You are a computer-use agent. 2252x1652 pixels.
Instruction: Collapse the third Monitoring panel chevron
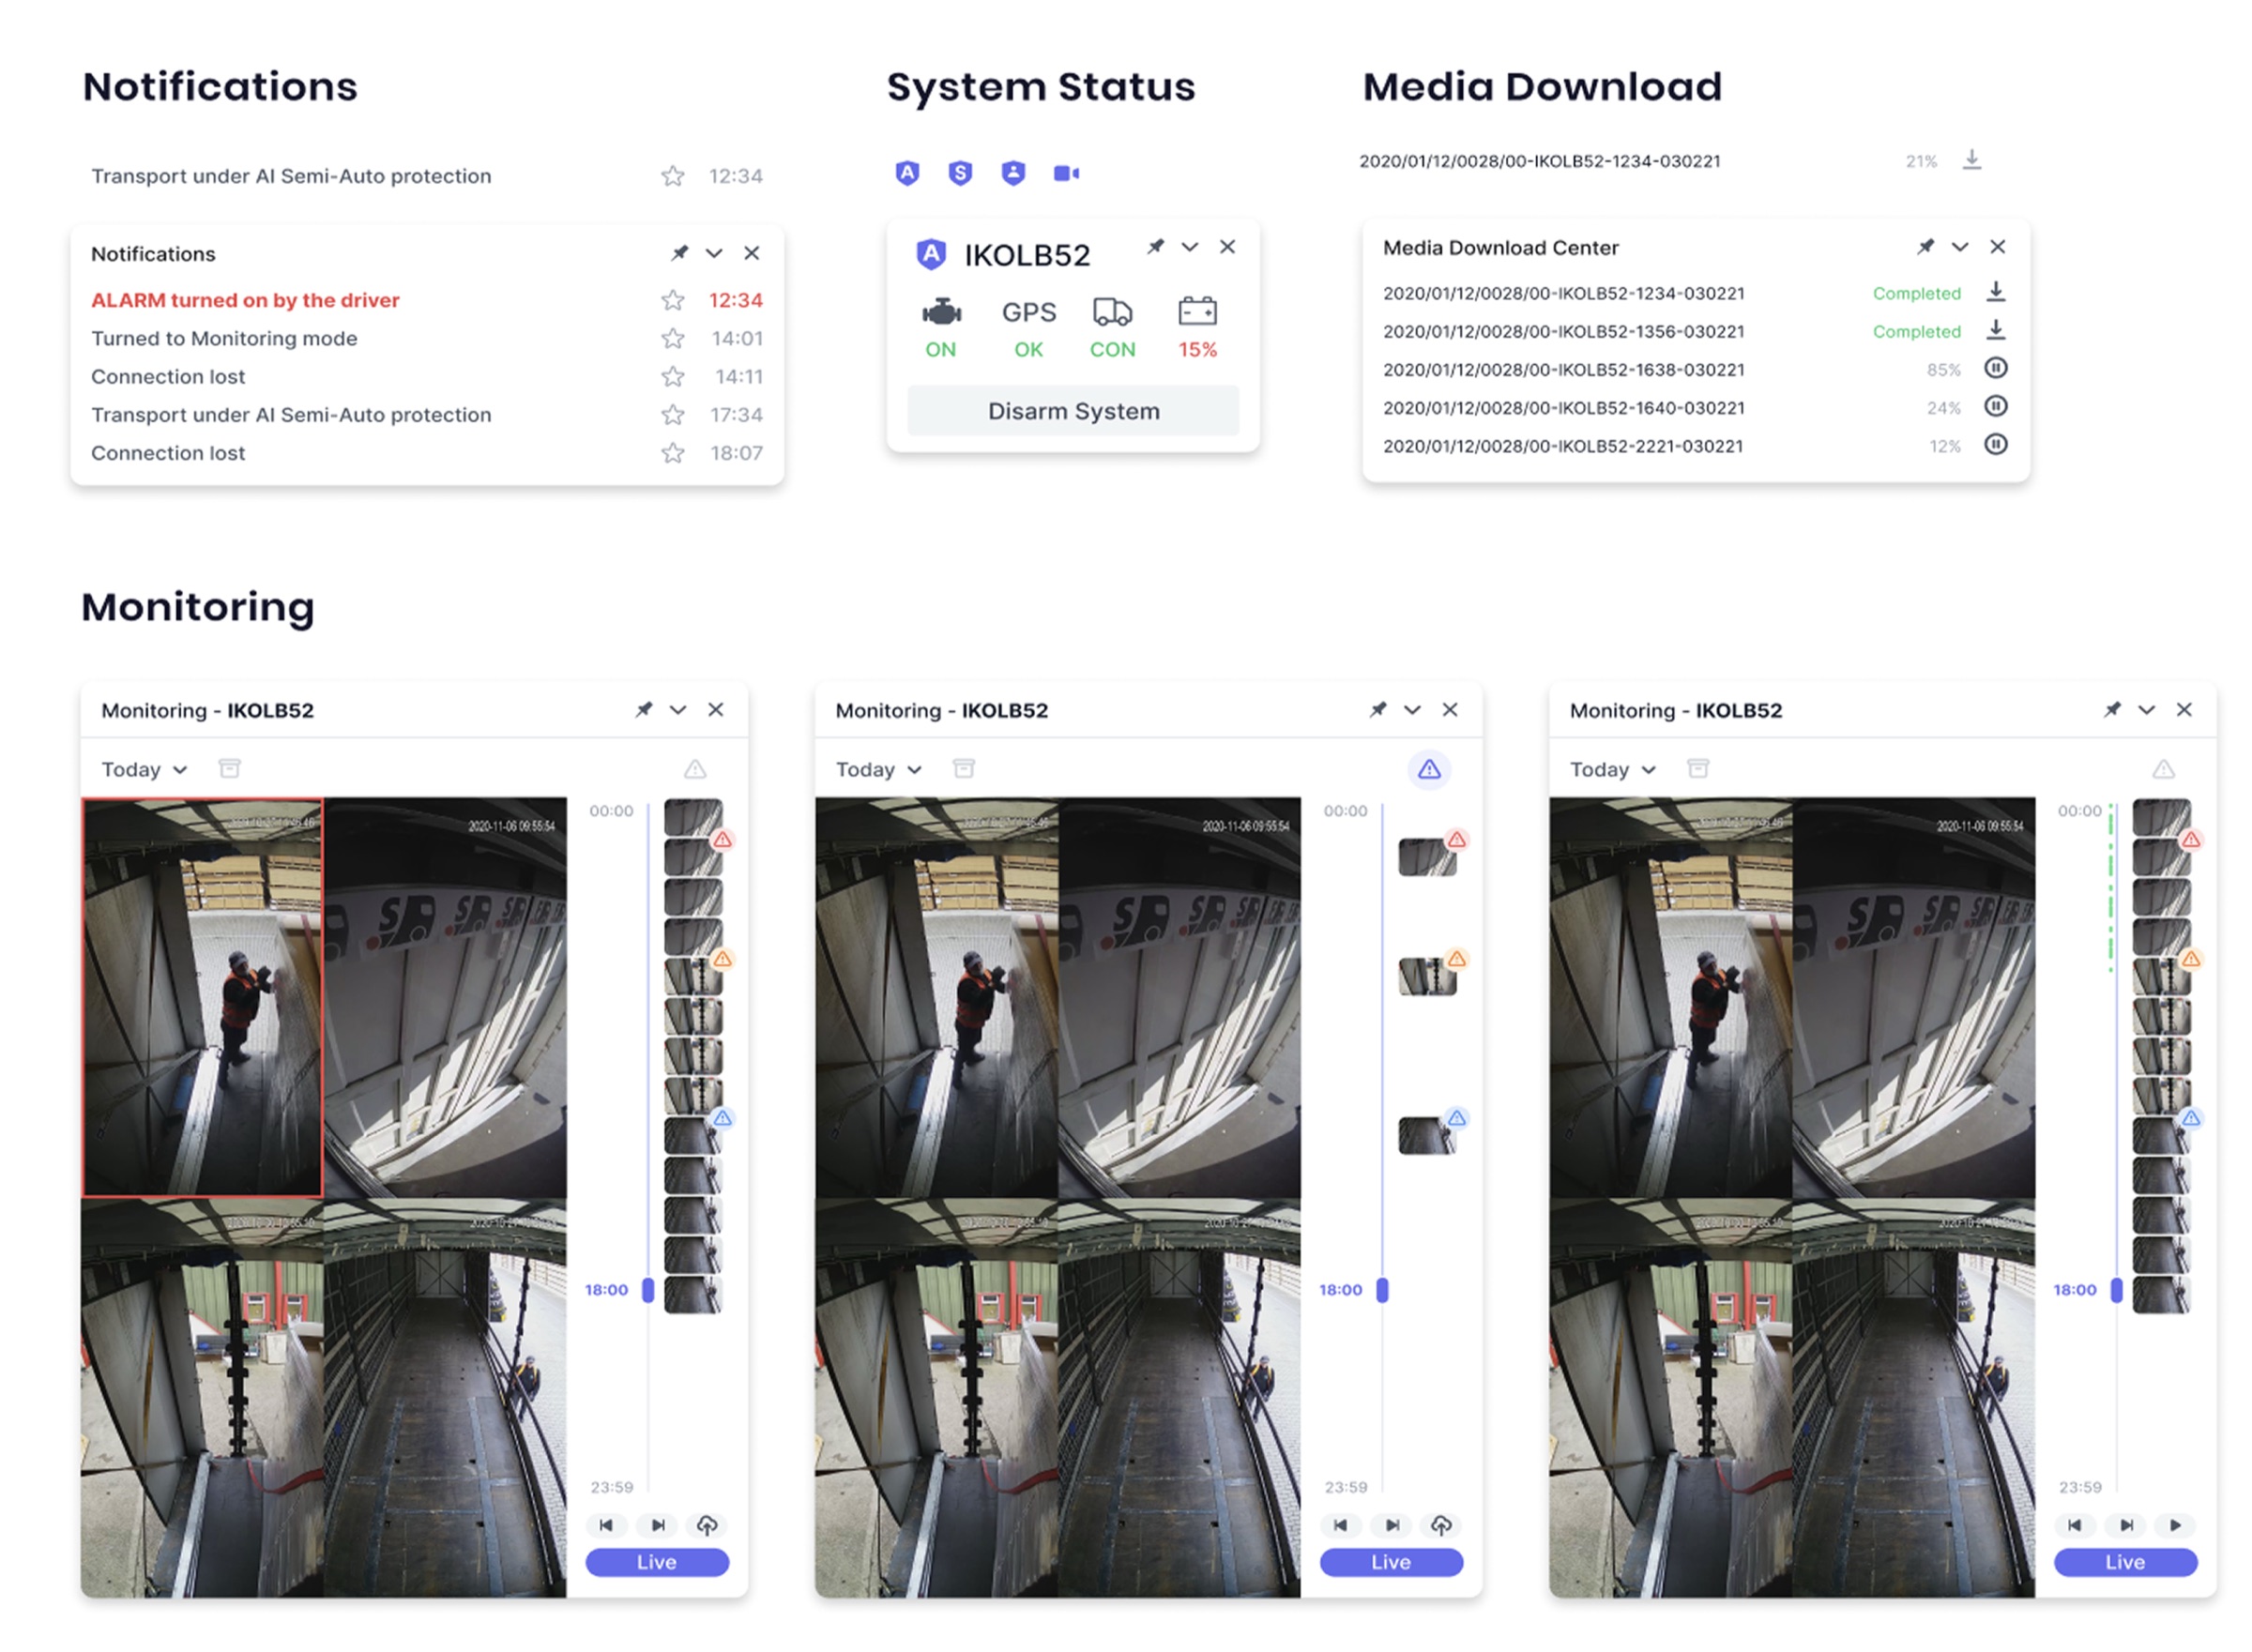pos(2145,710)
